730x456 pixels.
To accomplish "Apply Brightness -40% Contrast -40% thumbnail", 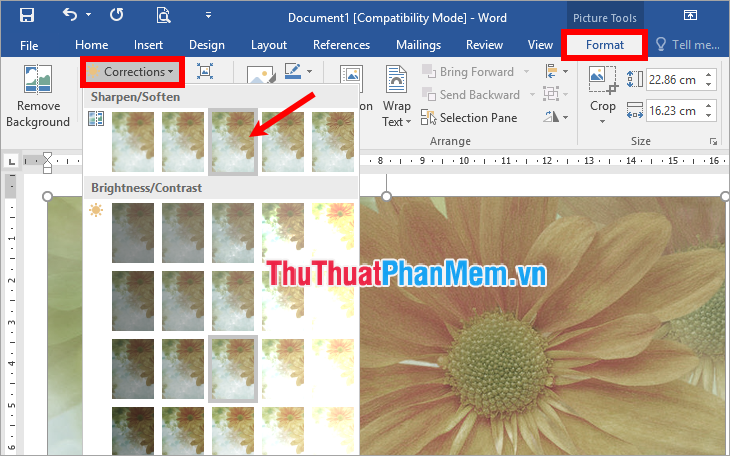I will pos(133,233).
